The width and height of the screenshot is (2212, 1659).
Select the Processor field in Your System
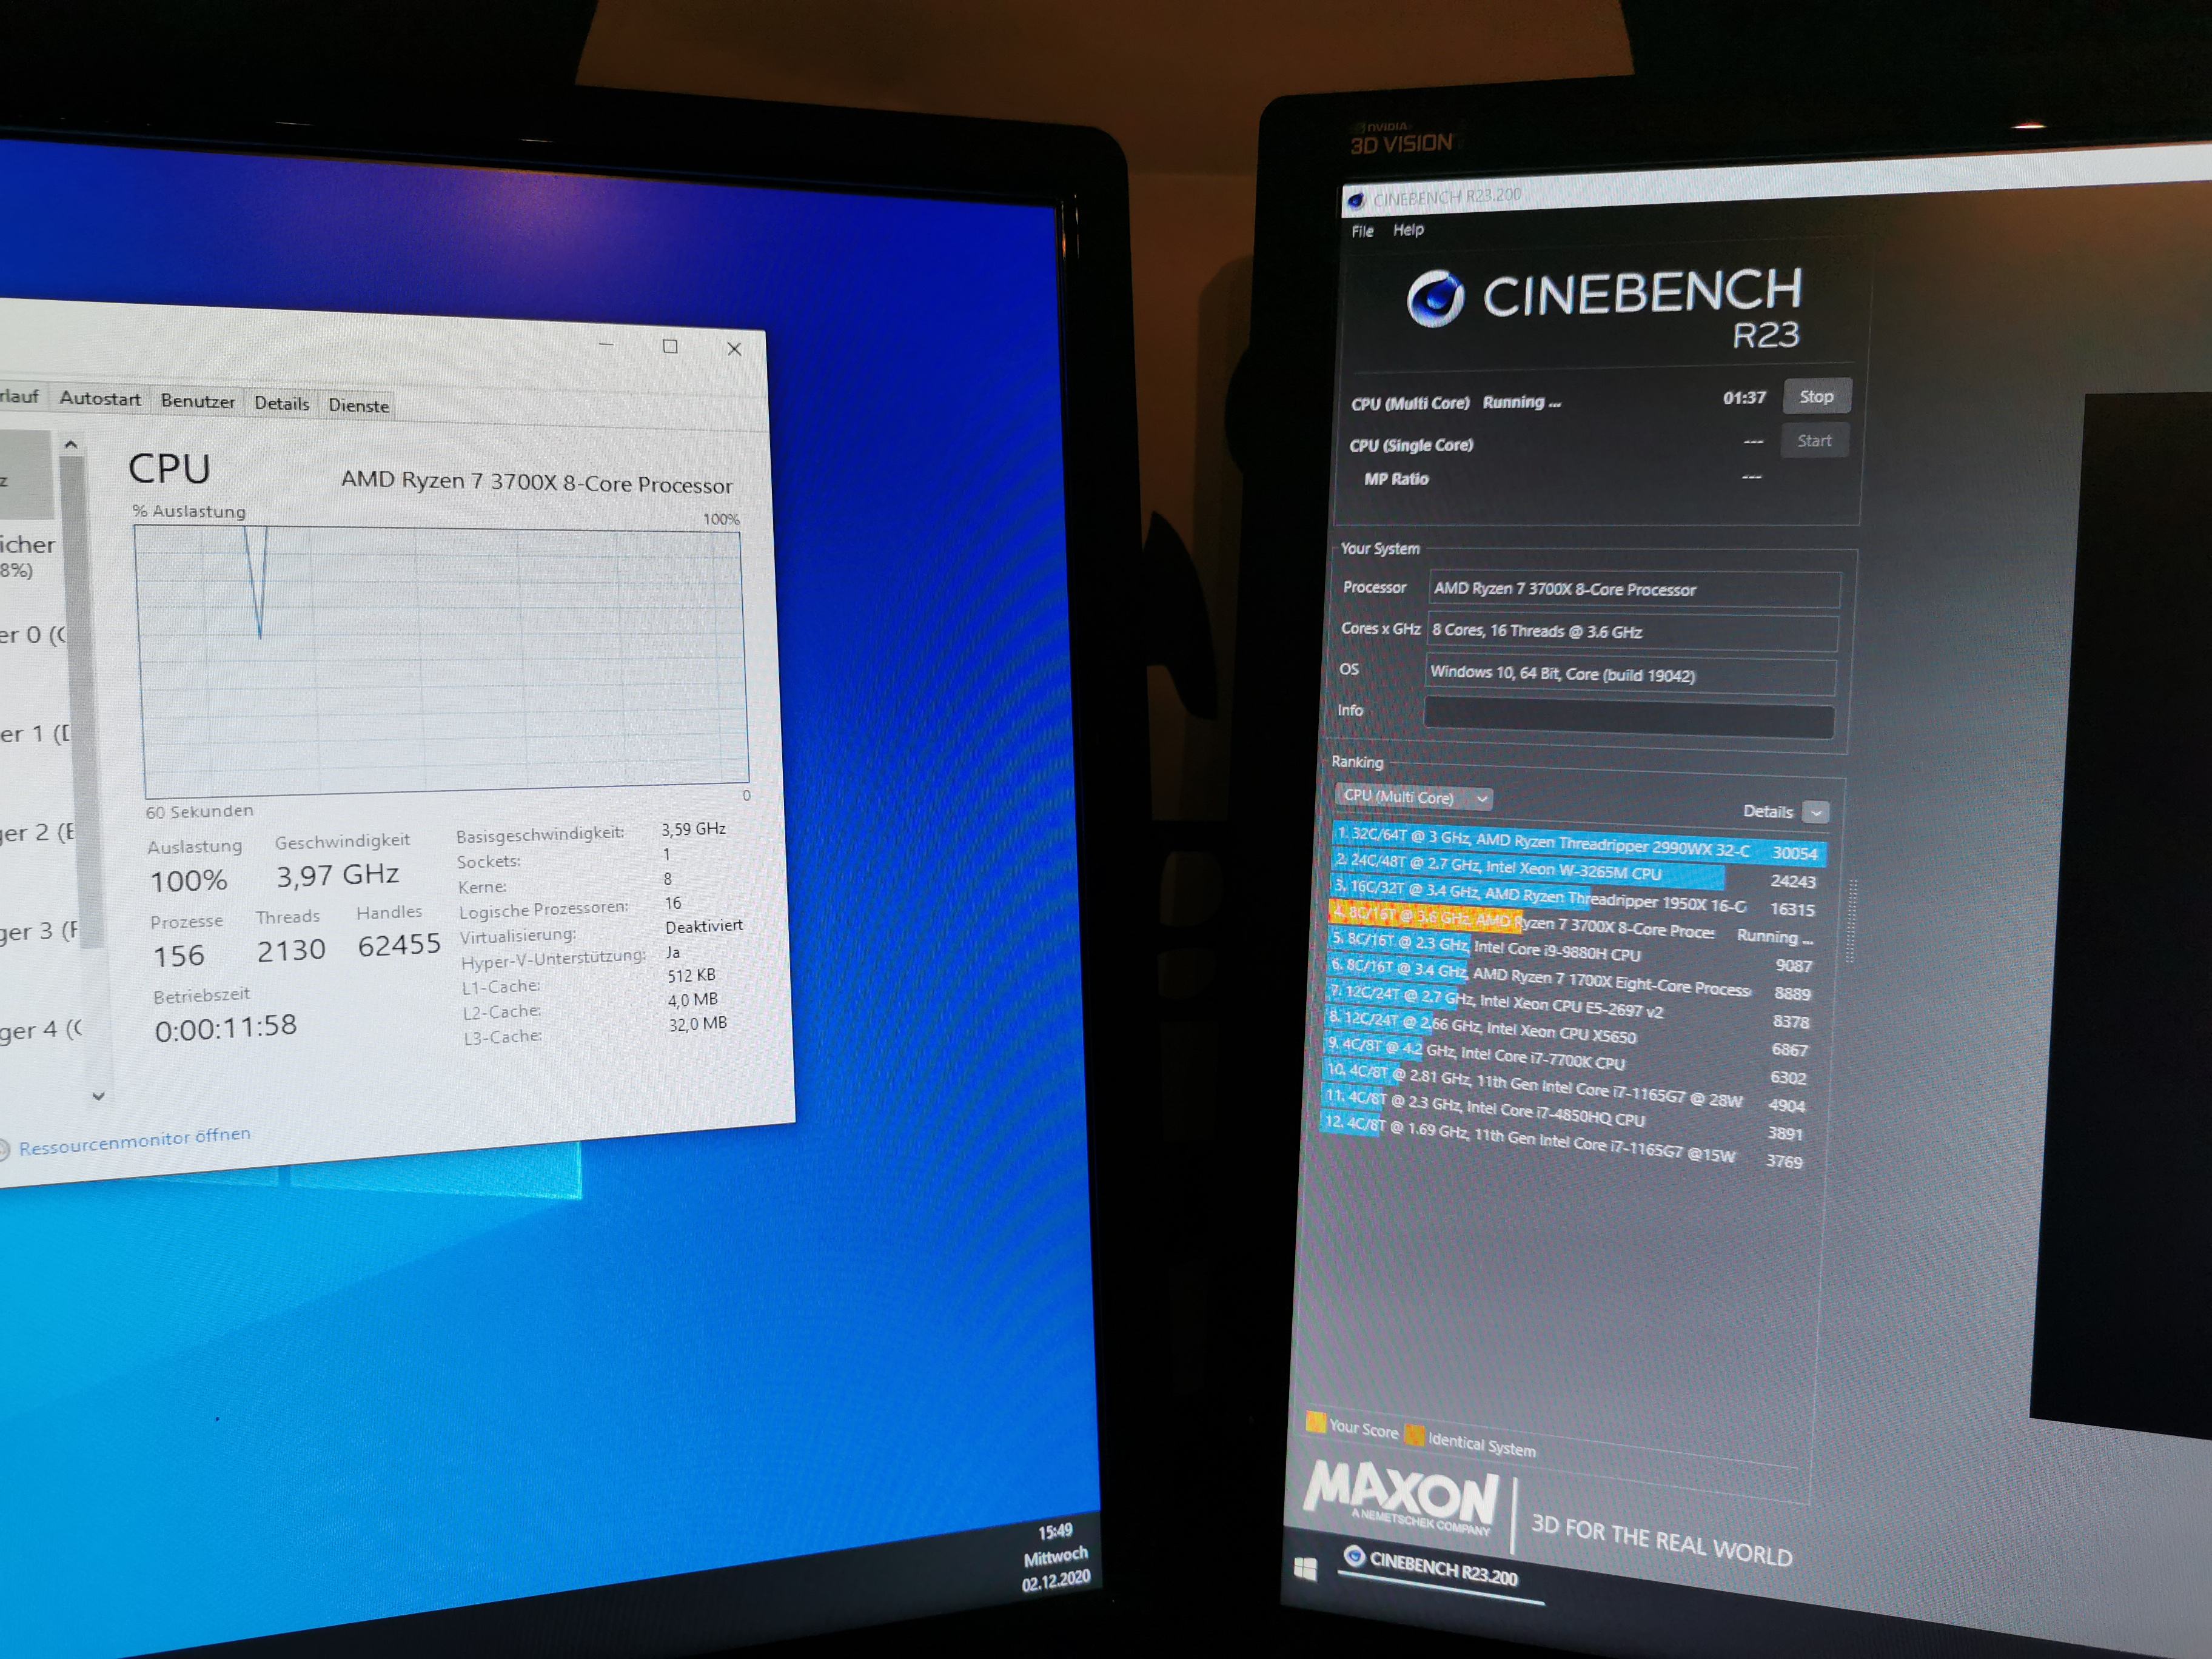(1634, 589)
